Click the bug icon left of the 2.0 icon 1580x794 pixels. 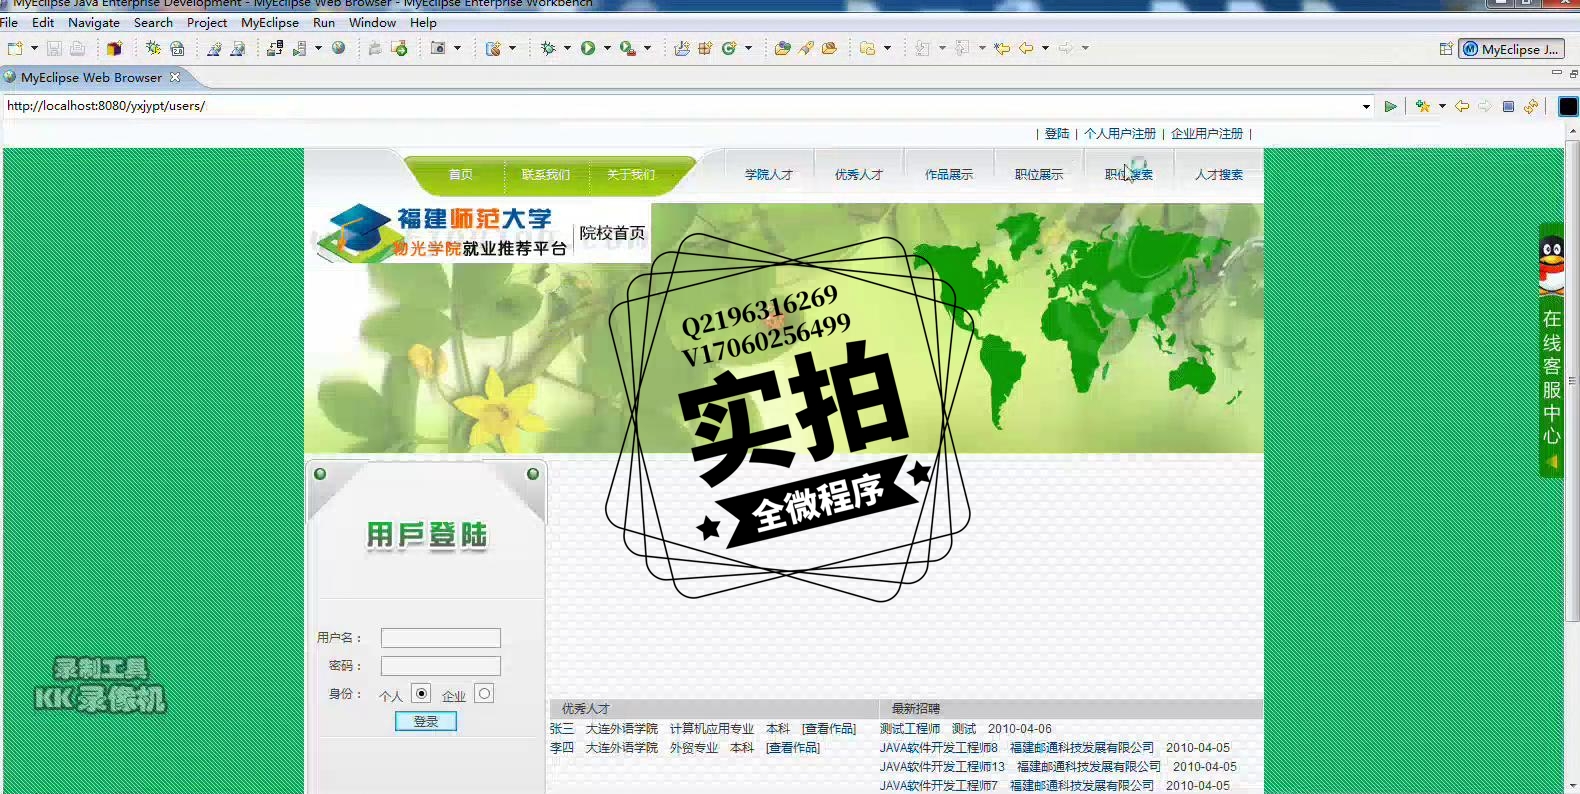[153, 48]
